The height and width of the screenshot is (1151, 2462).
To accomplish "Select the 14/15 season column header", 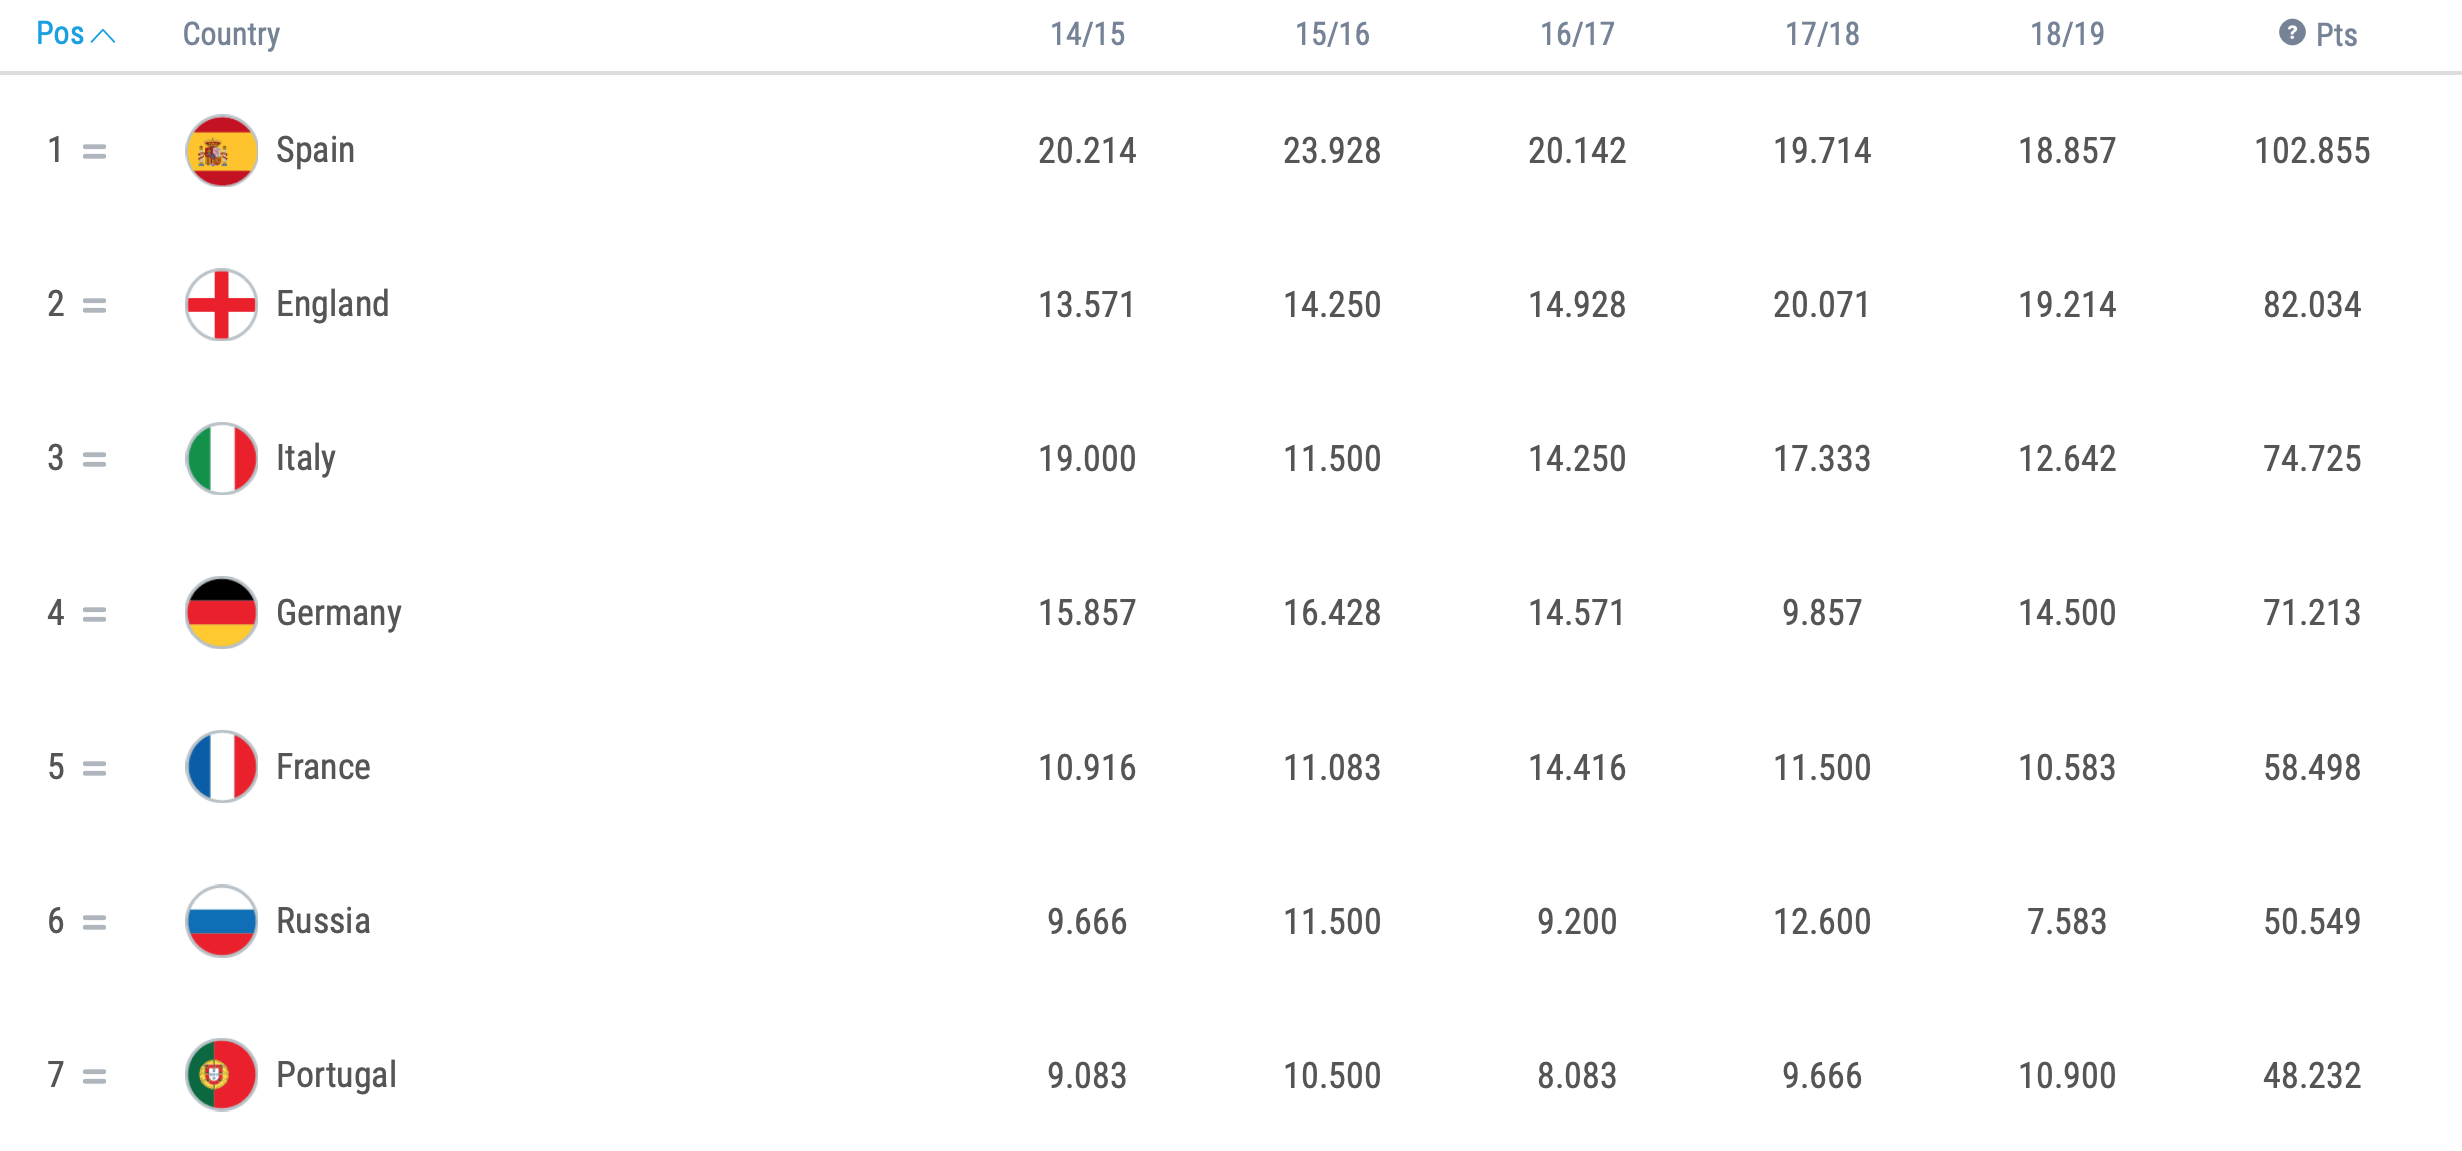I will tap(1087, 34).
